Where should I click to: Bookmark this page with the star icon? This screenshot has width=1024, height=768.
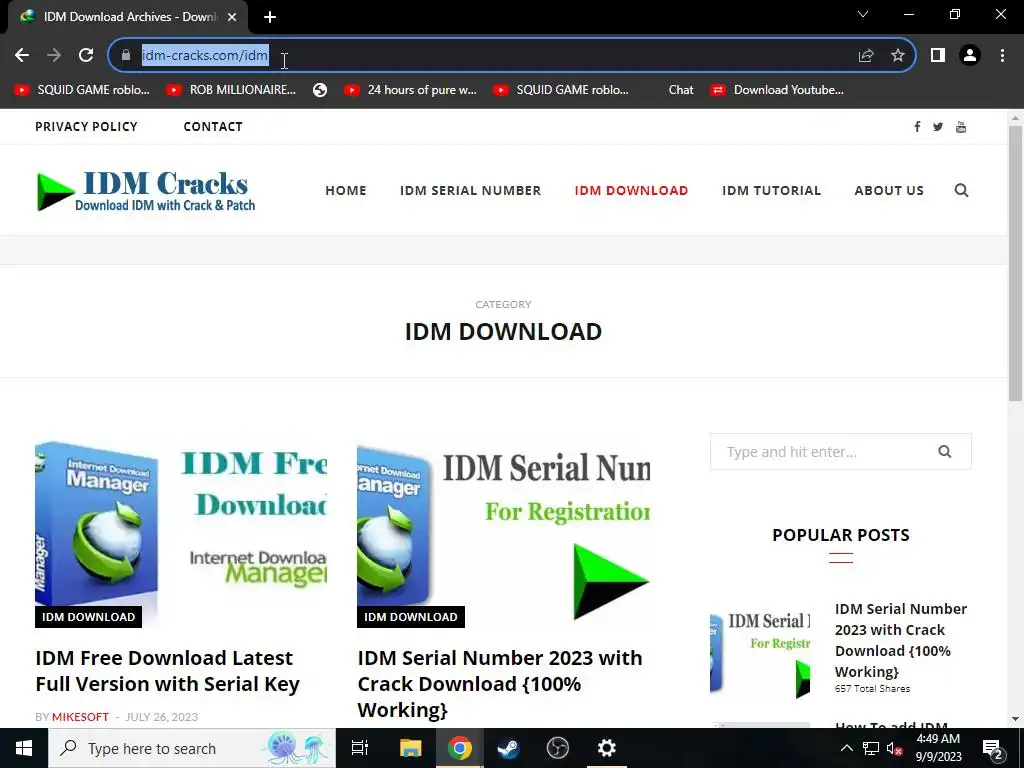click(x=898, y=56)
